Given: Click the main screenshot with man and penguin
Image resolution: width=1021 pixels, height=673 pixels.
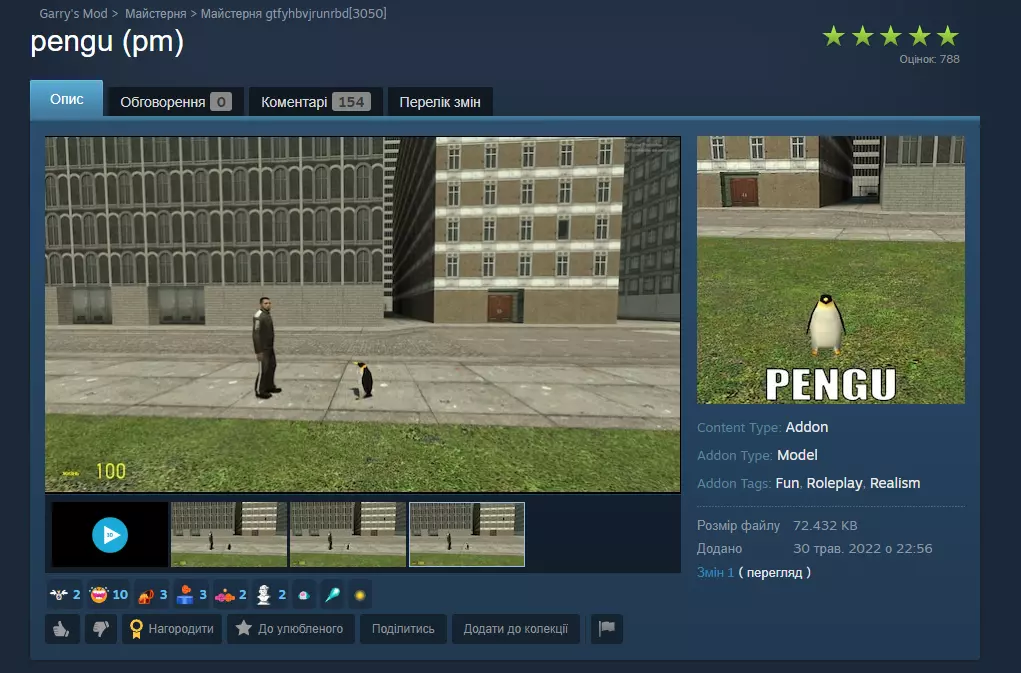Looking at the screenshot, I should point(363,314).
